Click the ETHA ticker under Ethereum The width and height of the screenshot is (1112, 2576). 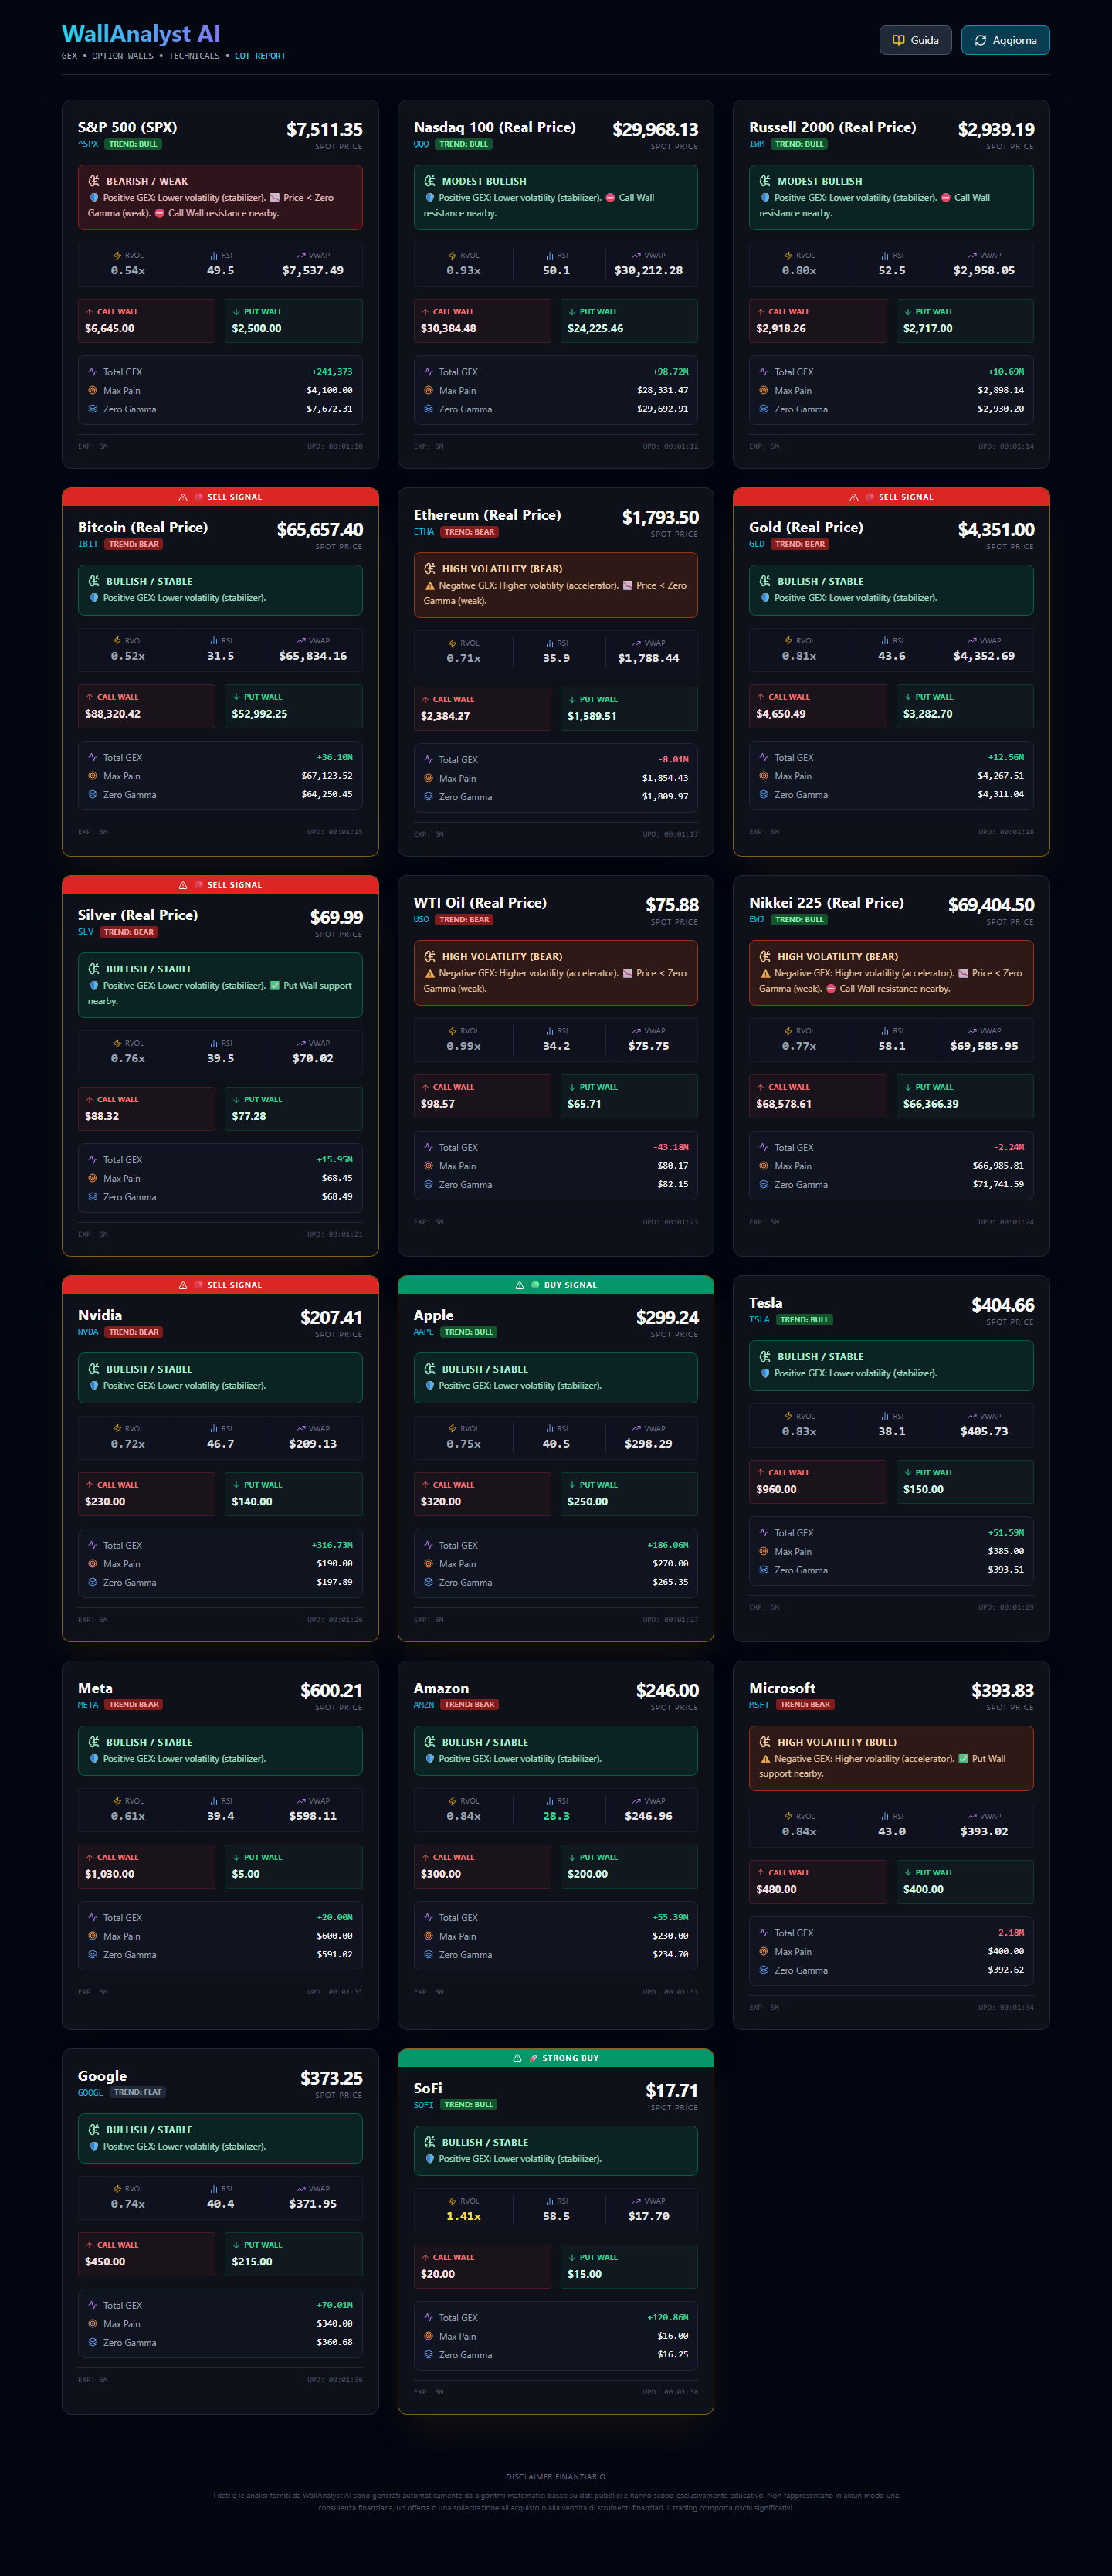click(x=424, y=532)
